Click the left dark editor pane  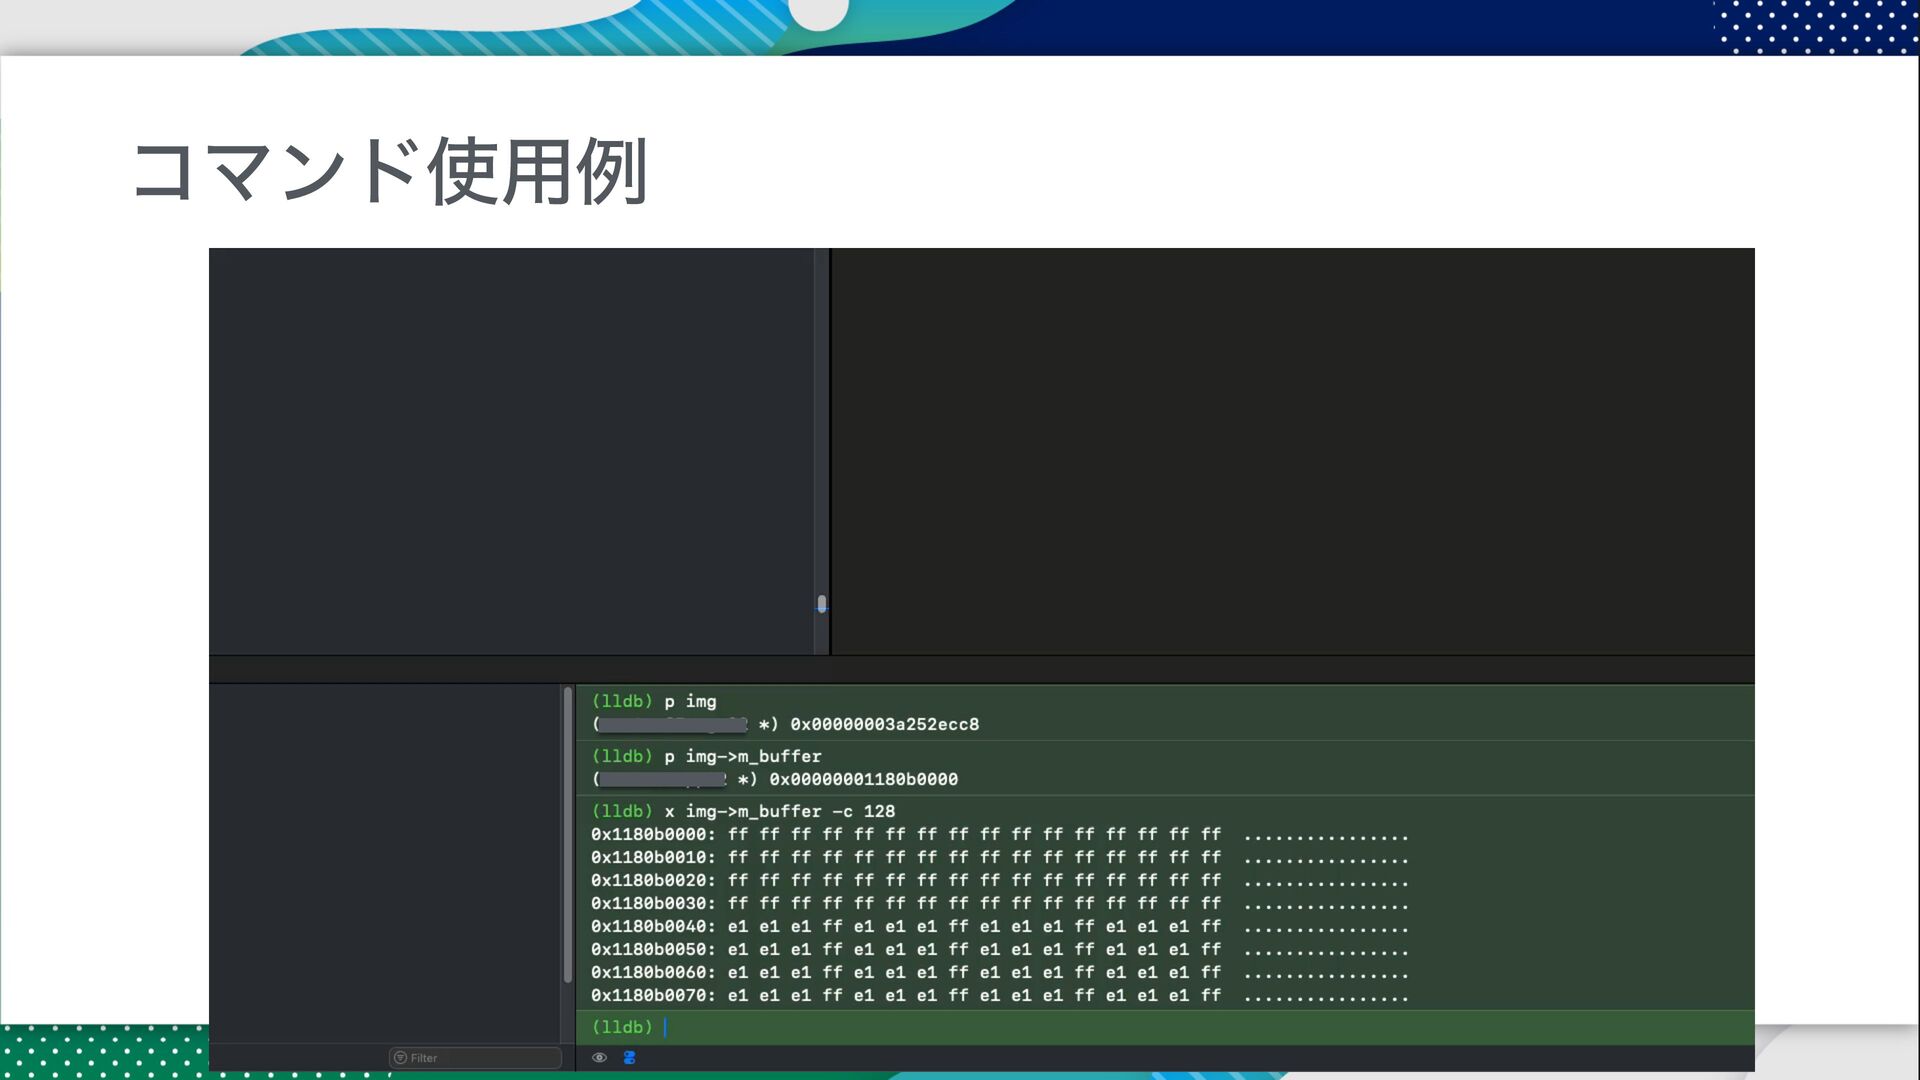pyautogui.click(x=510, y=450)
